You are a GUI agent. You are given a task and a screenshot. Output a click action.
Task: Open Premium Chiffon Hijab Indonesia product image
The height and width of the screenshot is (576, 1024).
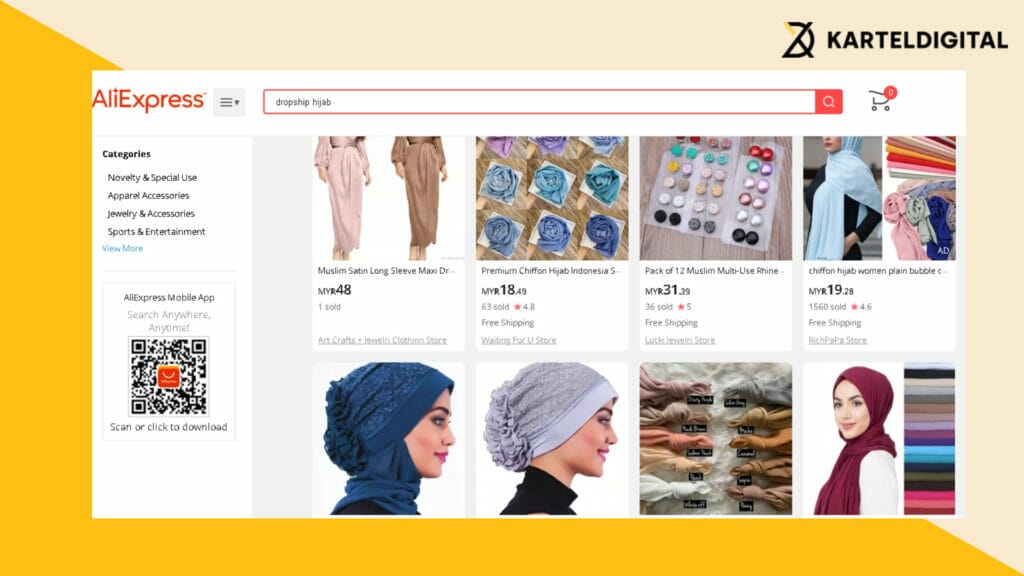tap(552, 199)
